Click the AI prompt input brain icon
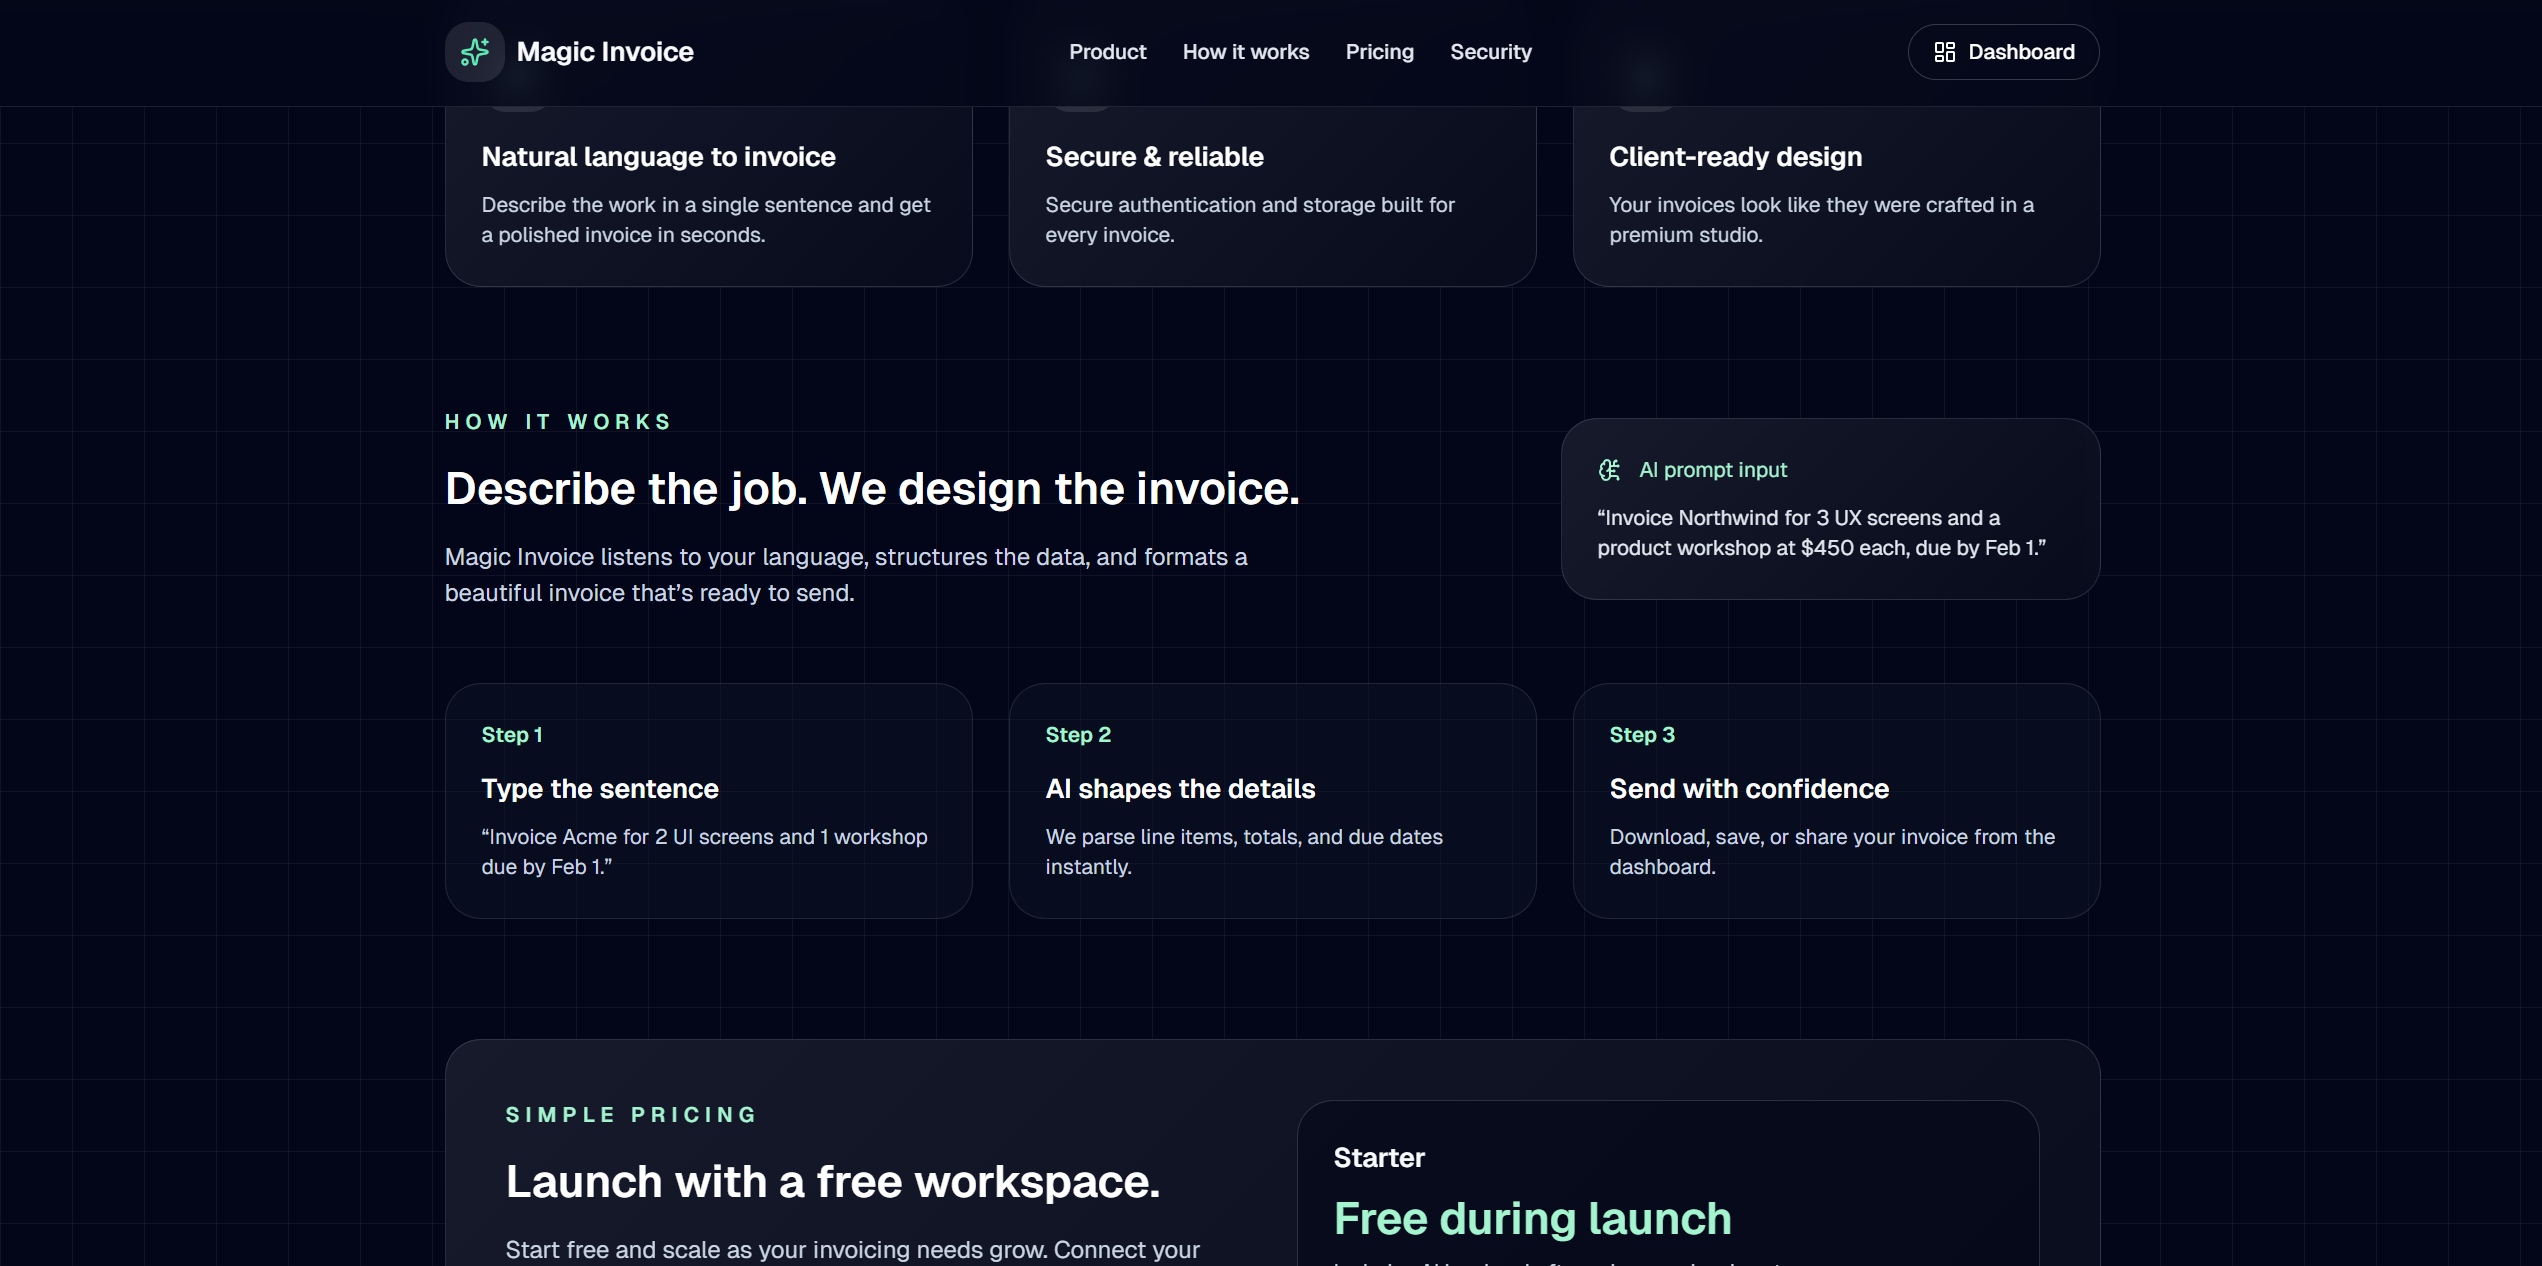The height and width of the screenshot is (1266, 2542). tap(1609, 470)
